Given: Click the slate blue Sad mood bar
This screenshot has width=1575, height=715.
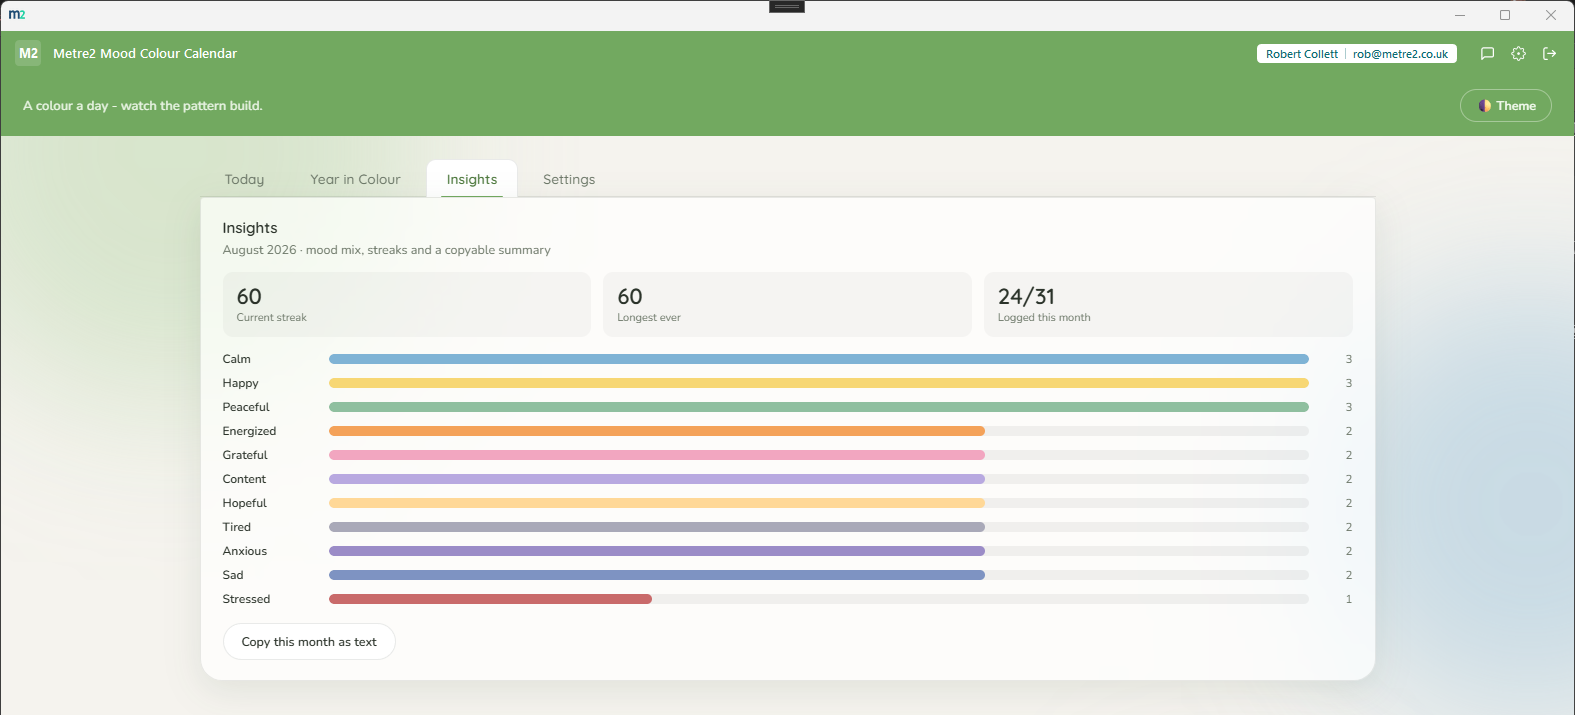Looking at the screenshot, I should [657, 575].
